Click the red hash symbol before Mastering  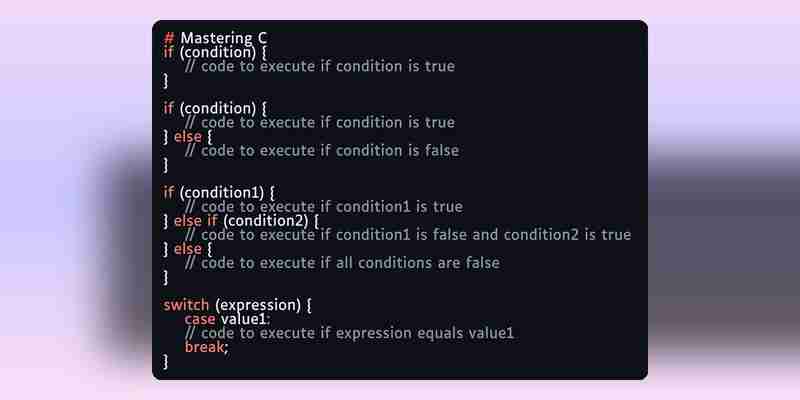pos(169,38)
